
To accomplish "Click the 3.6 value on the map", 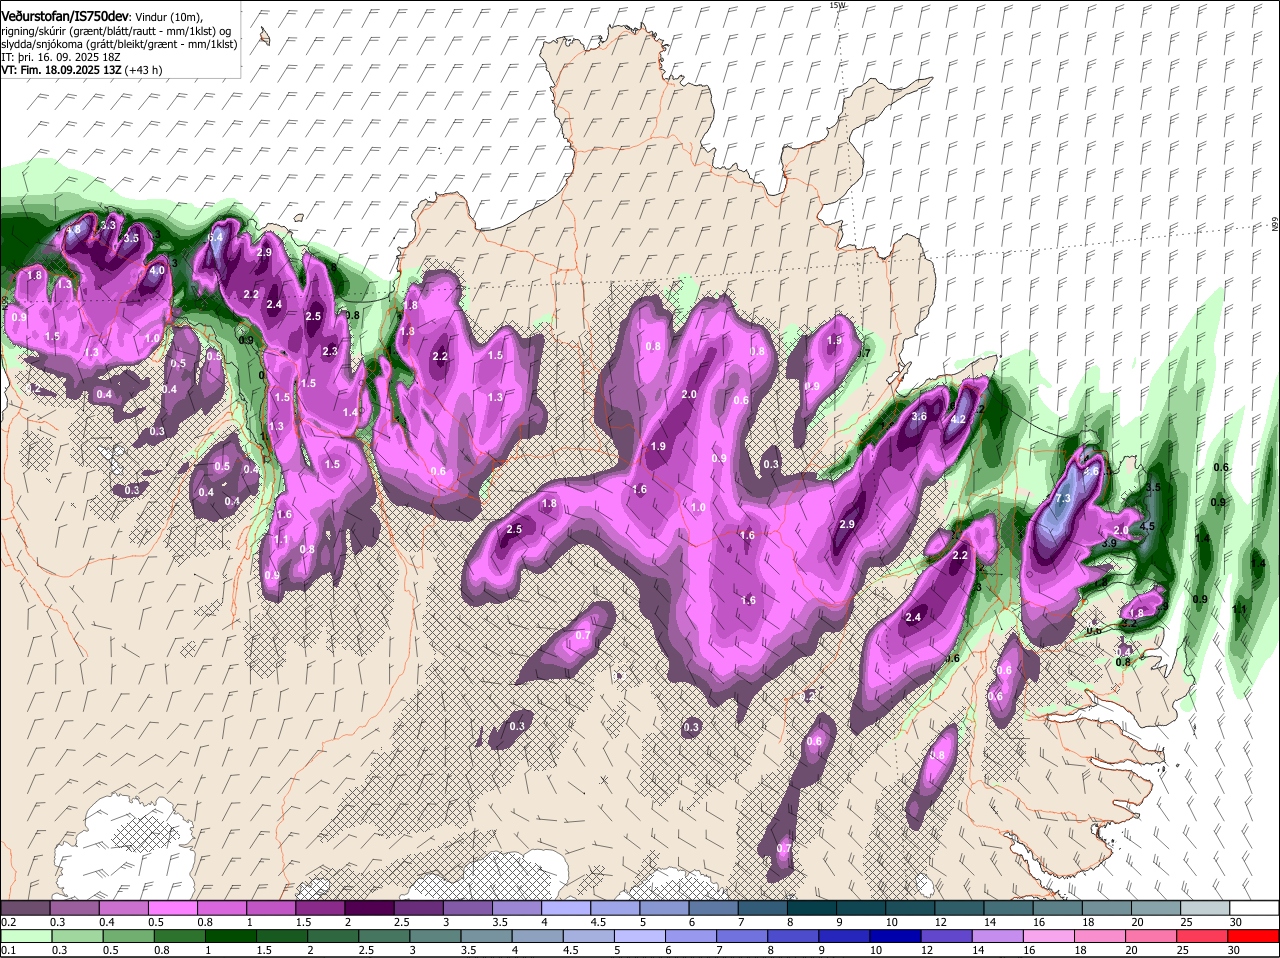I will point(920,416).
